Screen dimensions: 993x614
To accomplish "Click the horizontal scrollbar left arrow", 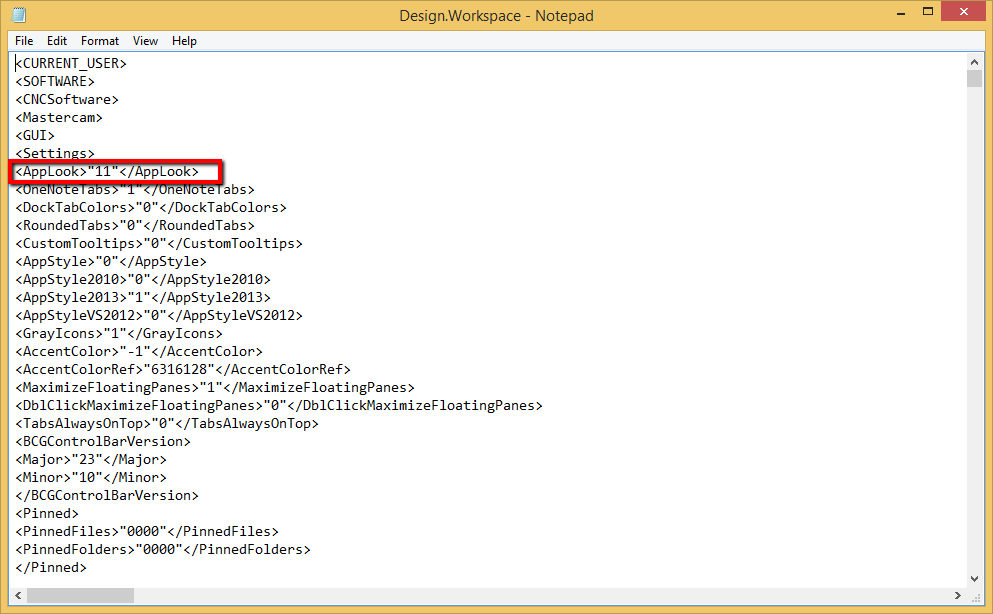I will pos(18,595).
